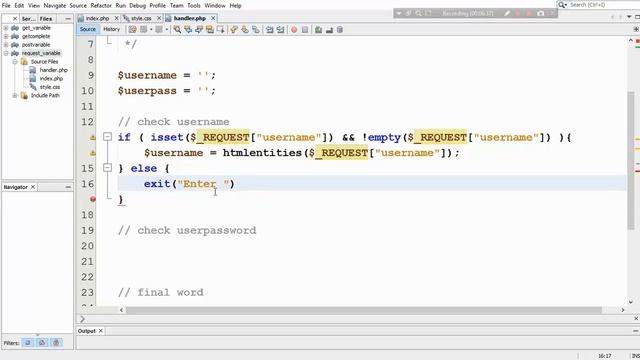640x360 pixels.
Task: Open back navigation dropdown arrow in editor toolbar
Action: click(151, 30)
